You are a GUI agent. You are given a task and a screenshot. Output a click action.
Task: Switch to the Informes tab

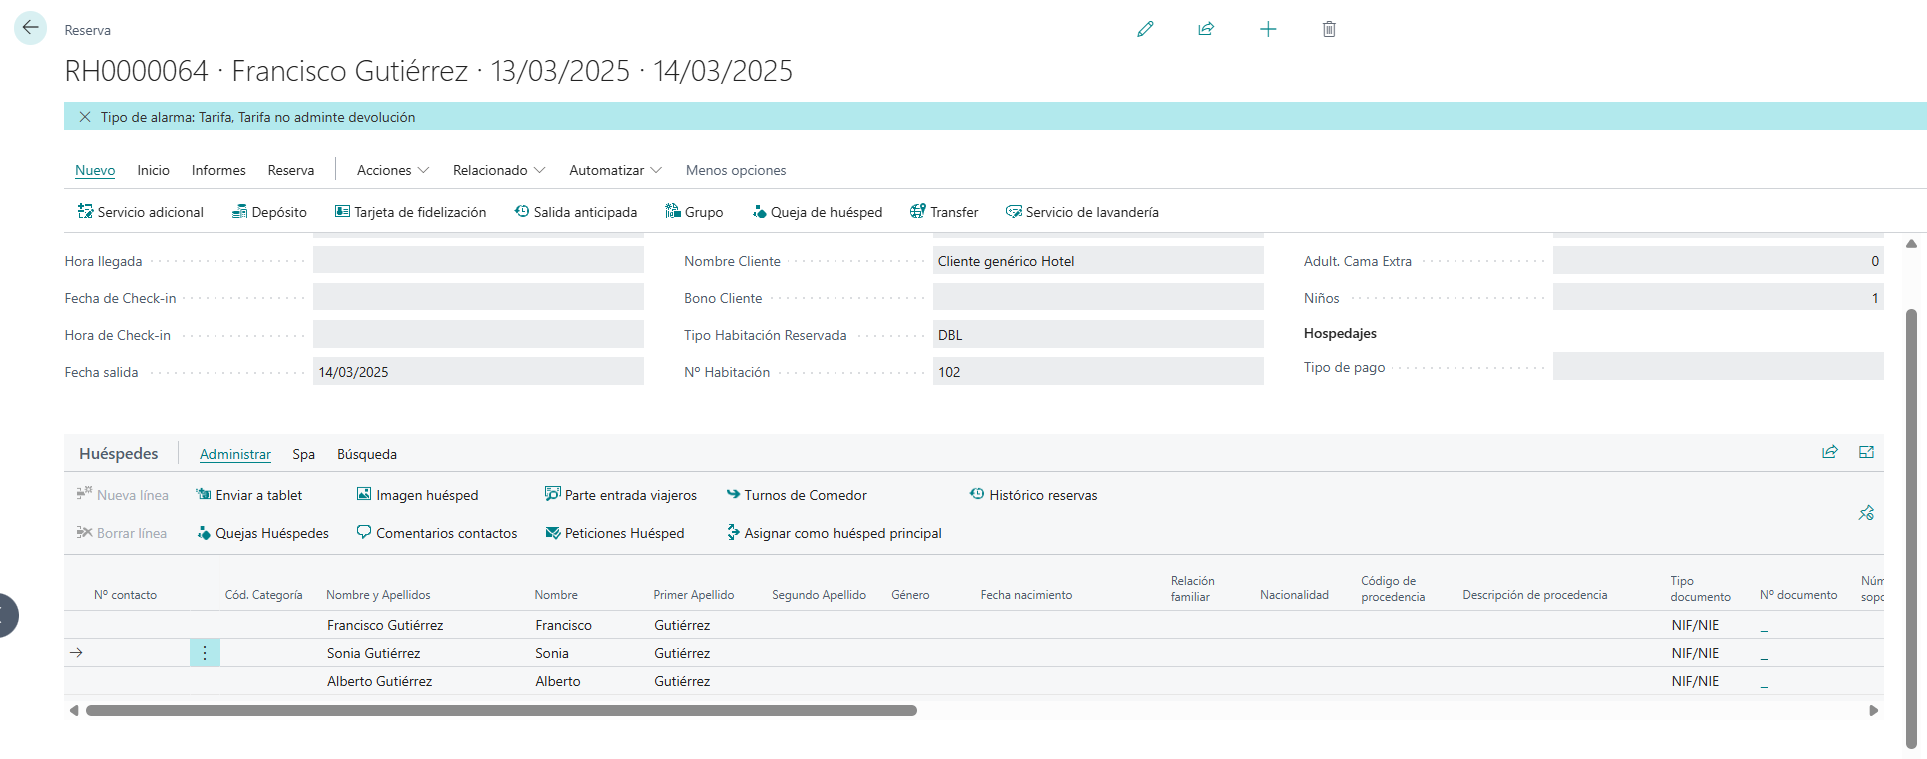tap(219, 170)
